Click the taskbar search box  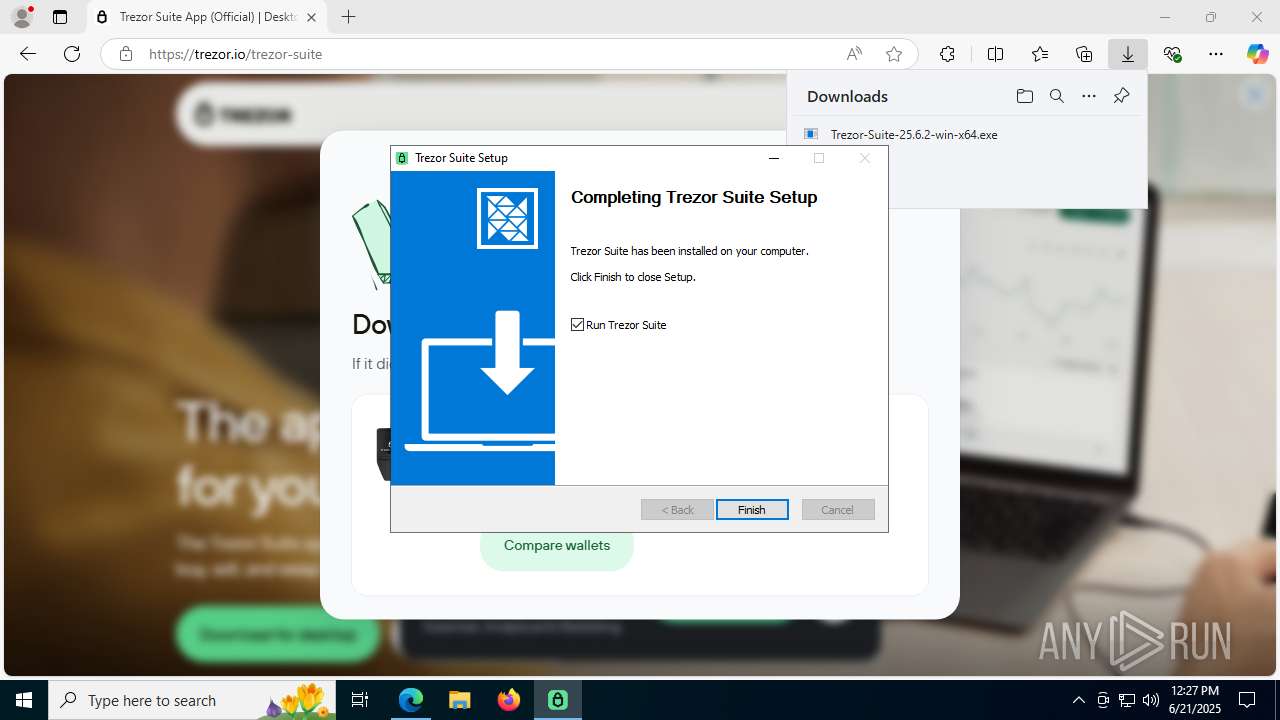(x=193, y=700)
